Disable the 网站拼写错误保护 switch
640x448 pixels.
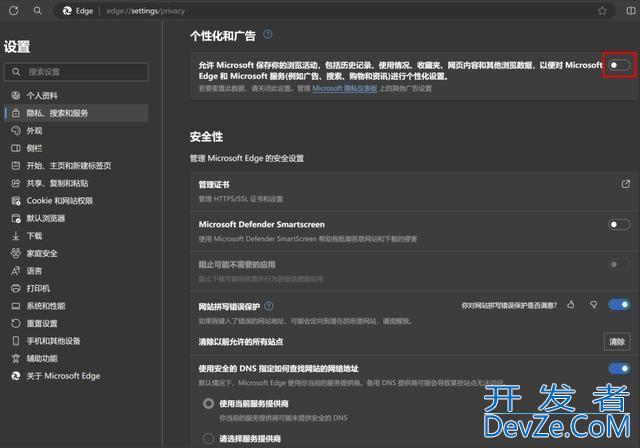point(619,304)
